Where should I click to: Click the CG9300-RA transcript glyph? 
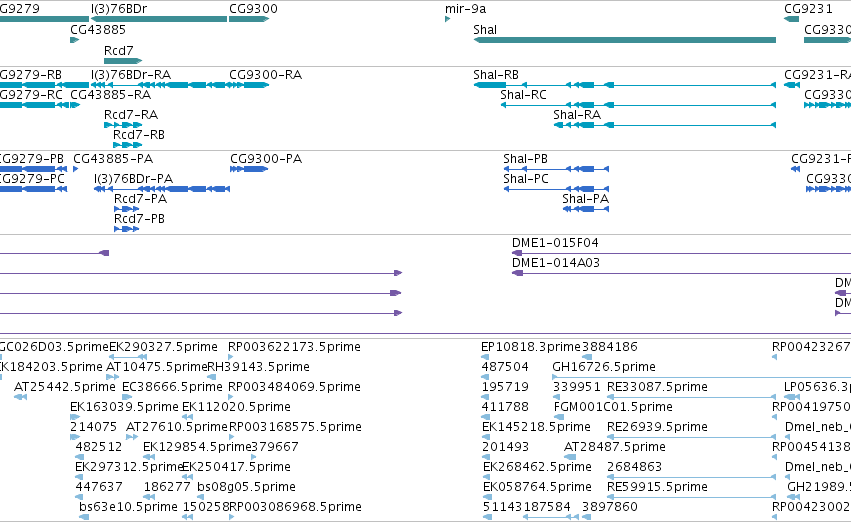click(249, 85)
